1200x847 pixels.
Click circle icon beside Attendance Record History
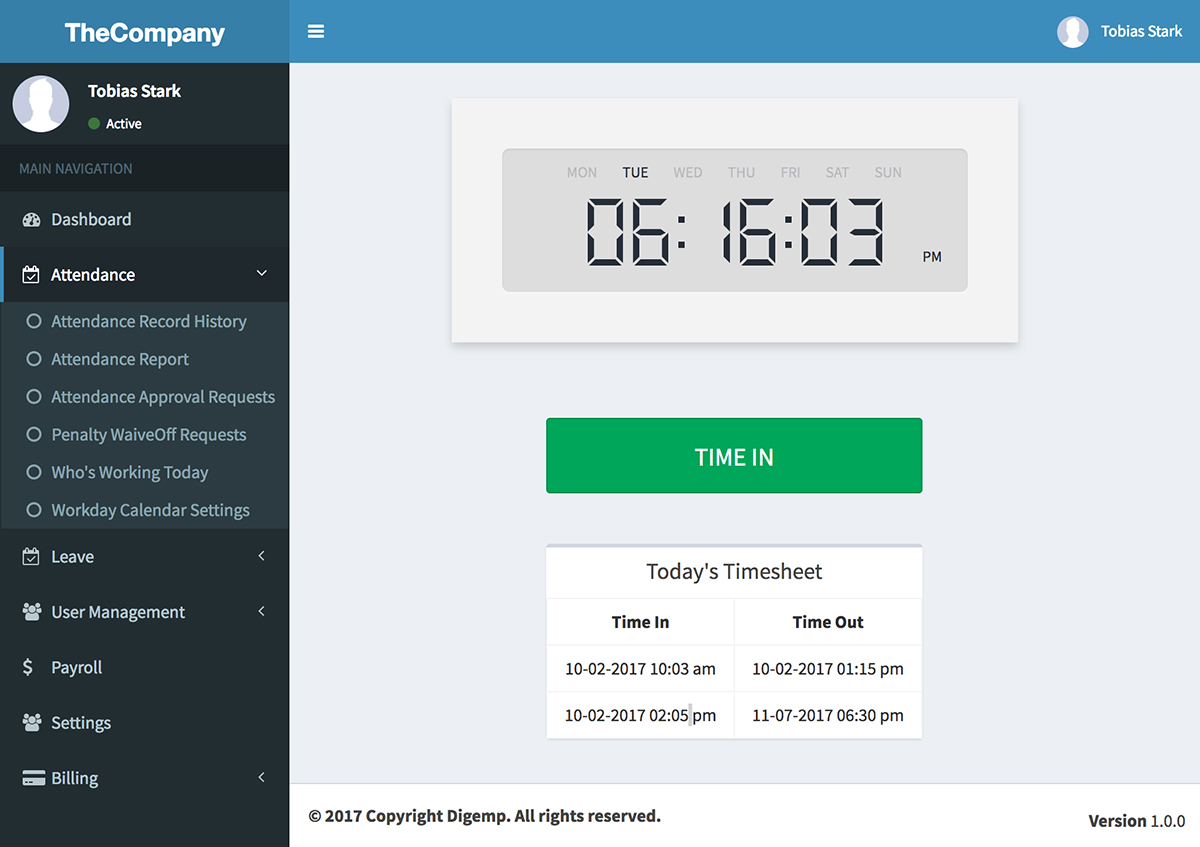pyautogui.click(x=34, y=322)
